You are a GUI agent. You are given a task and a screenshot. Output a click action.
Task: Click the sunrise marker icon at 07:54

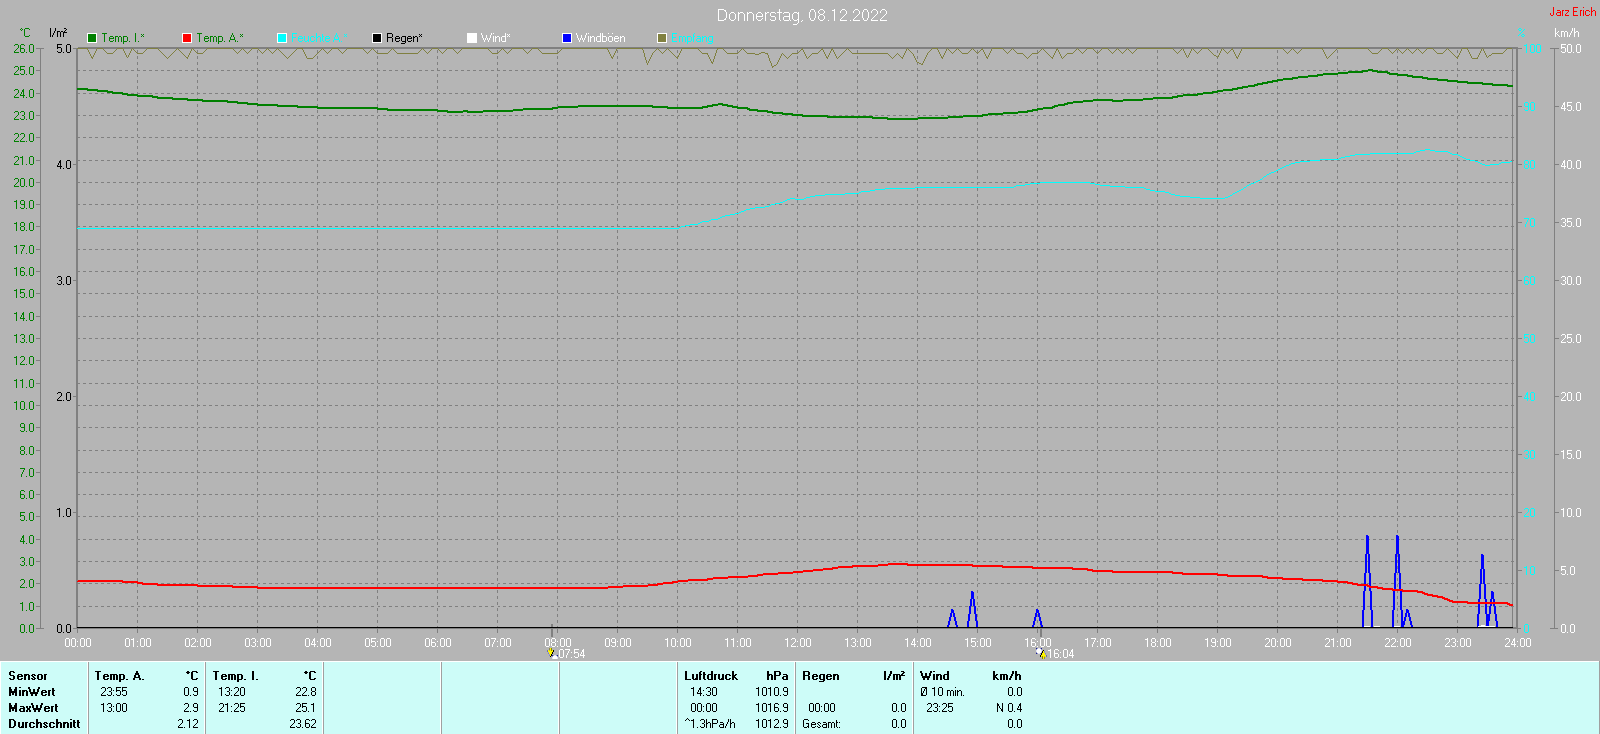pos(551,653)
